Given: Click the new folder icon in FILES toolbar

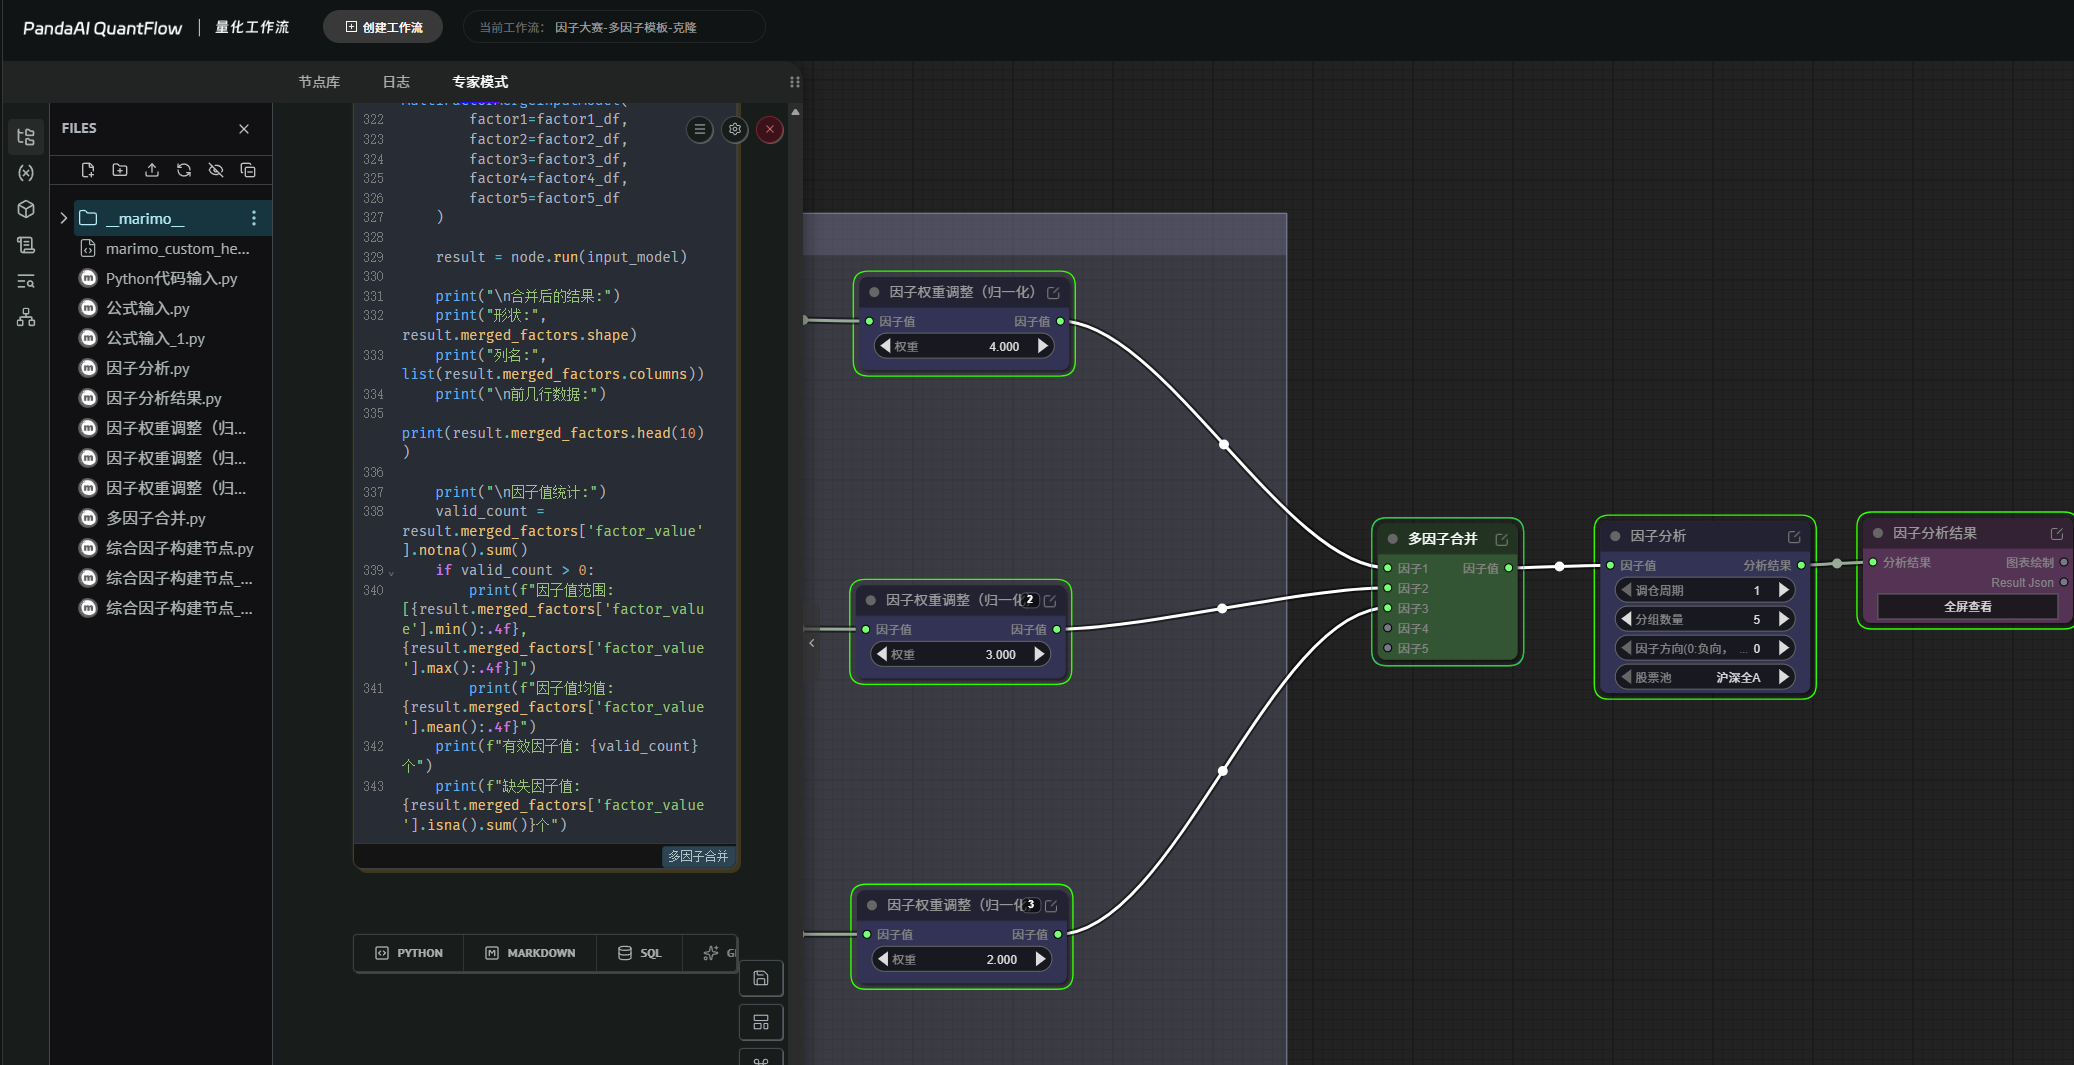Looking at the screenshot, I should (x=120, y=170).
